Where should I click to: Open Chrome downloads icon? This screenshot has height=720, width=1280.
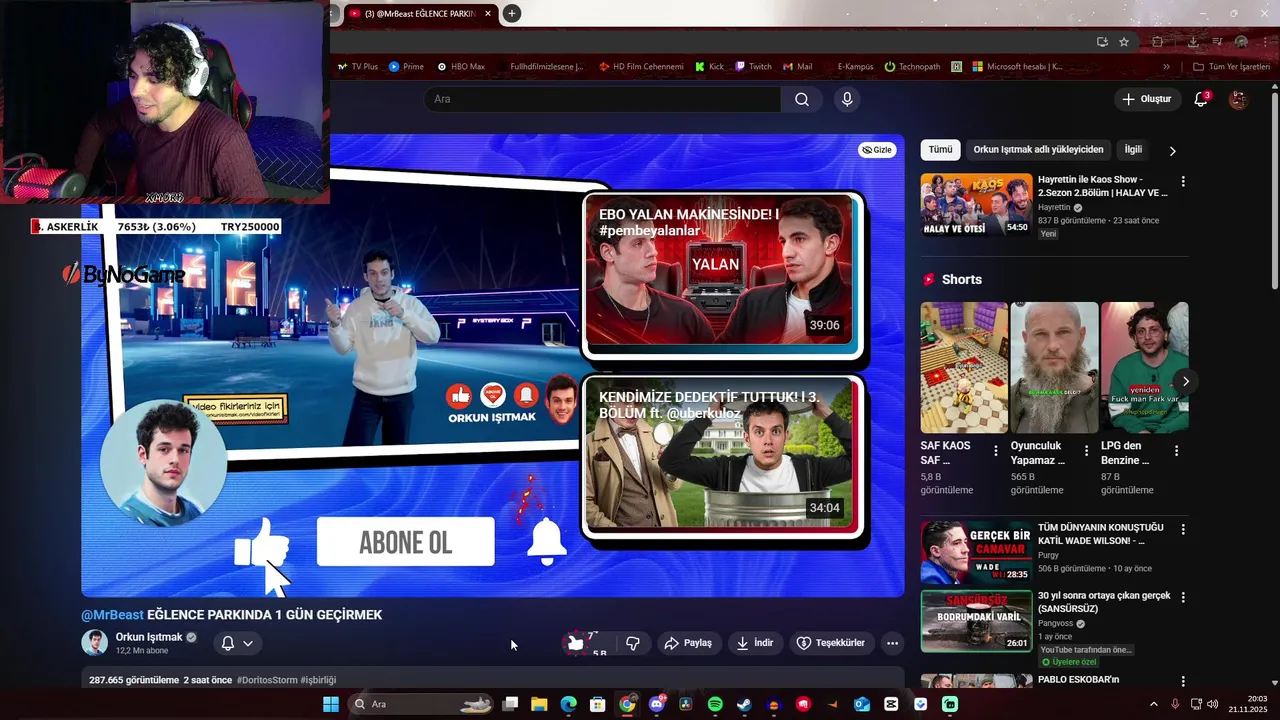point(1193,42)
